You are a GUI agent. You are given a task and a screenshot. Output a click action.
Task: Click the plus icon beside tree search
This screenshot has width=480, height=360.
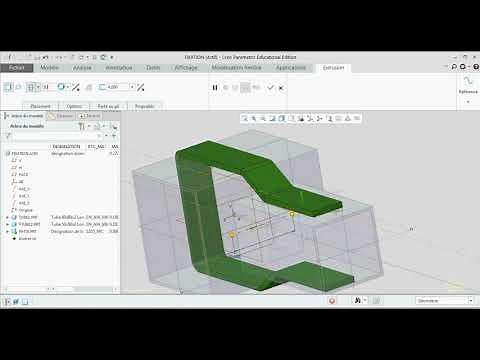(x=114, y=136)
